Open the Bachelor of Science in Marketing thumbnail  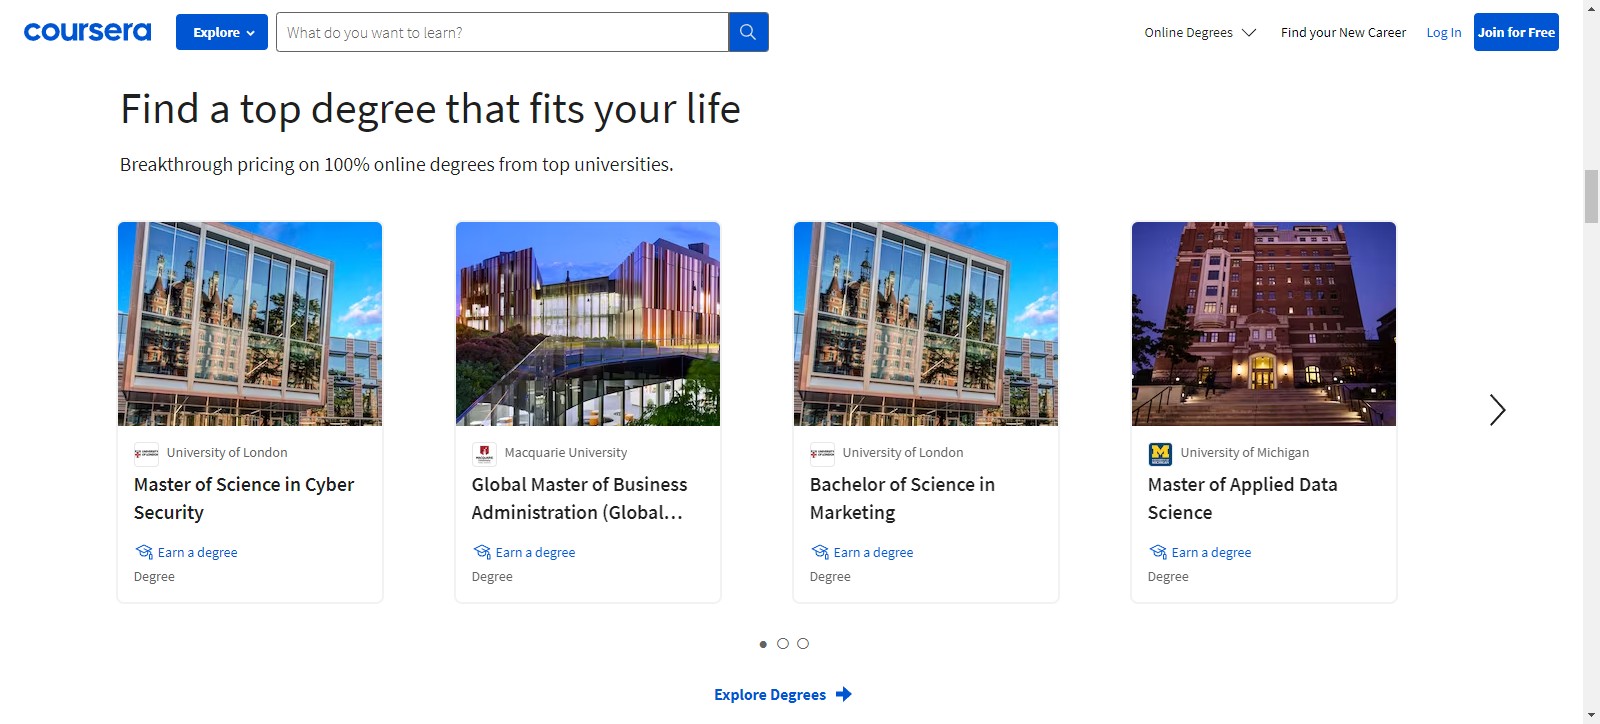point(926,324)
